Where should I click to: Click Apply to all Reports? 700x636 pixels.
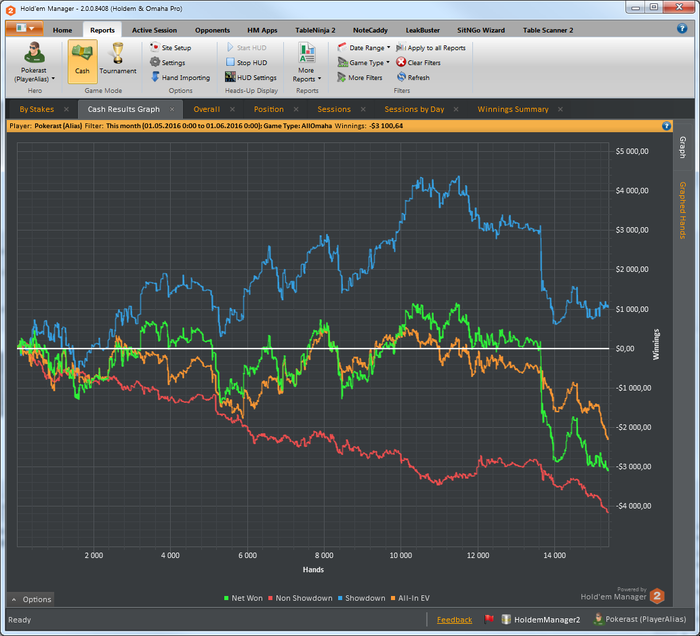pyautogui.click(x=431, y=47)
